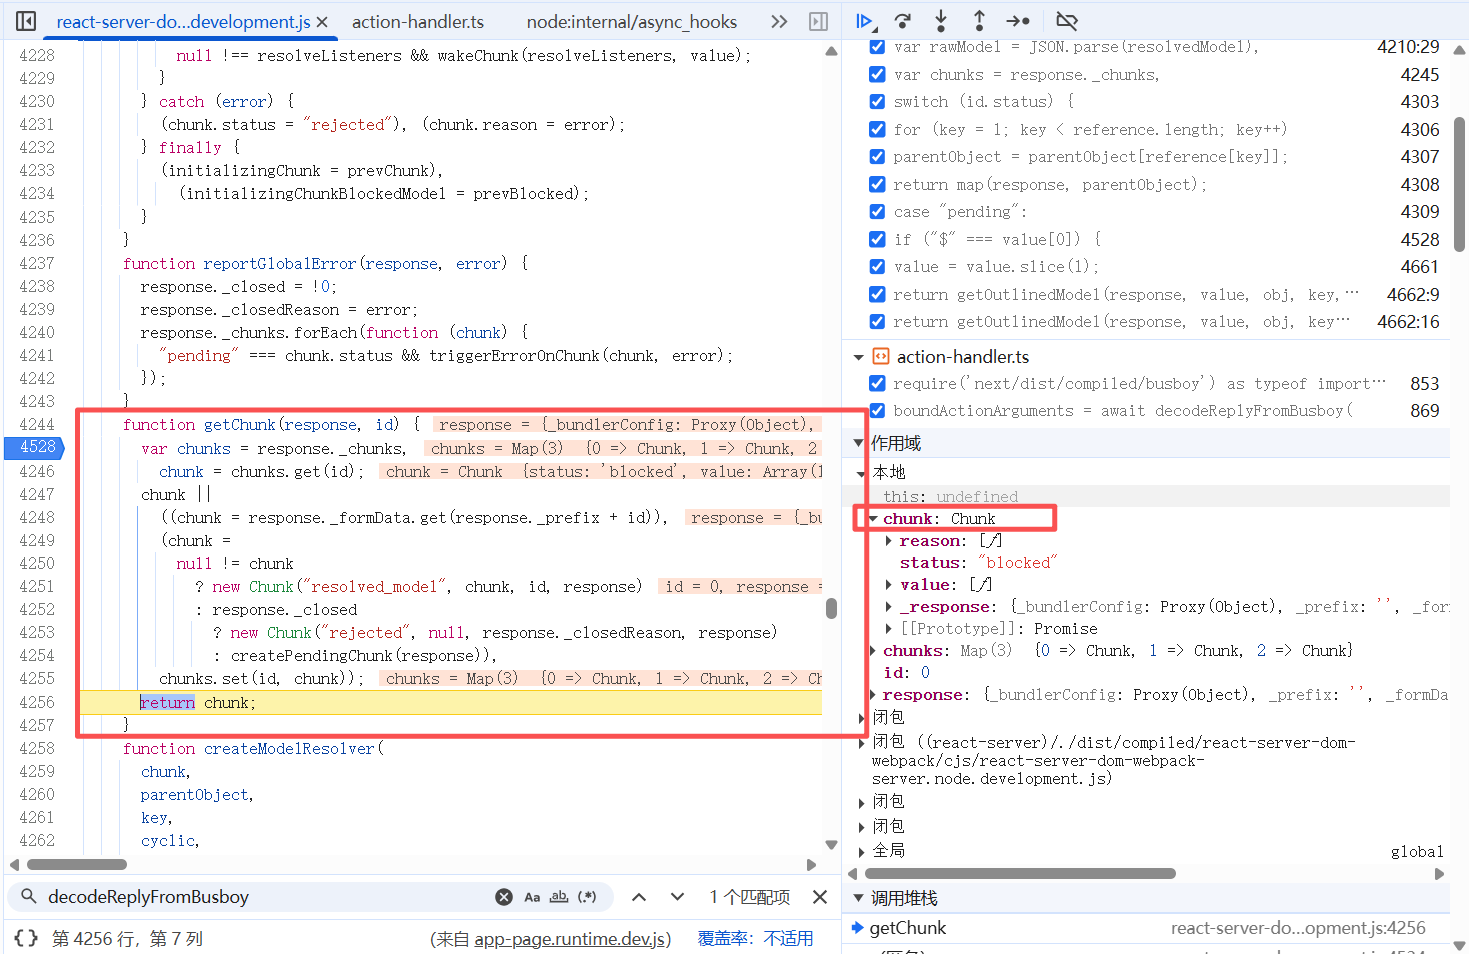The height and width of the screenshot is (954, 1469).
Task: Uncheck the 'switch (id.status)' breakpoint
Action: pyautogui.click(x=877, y=102)
